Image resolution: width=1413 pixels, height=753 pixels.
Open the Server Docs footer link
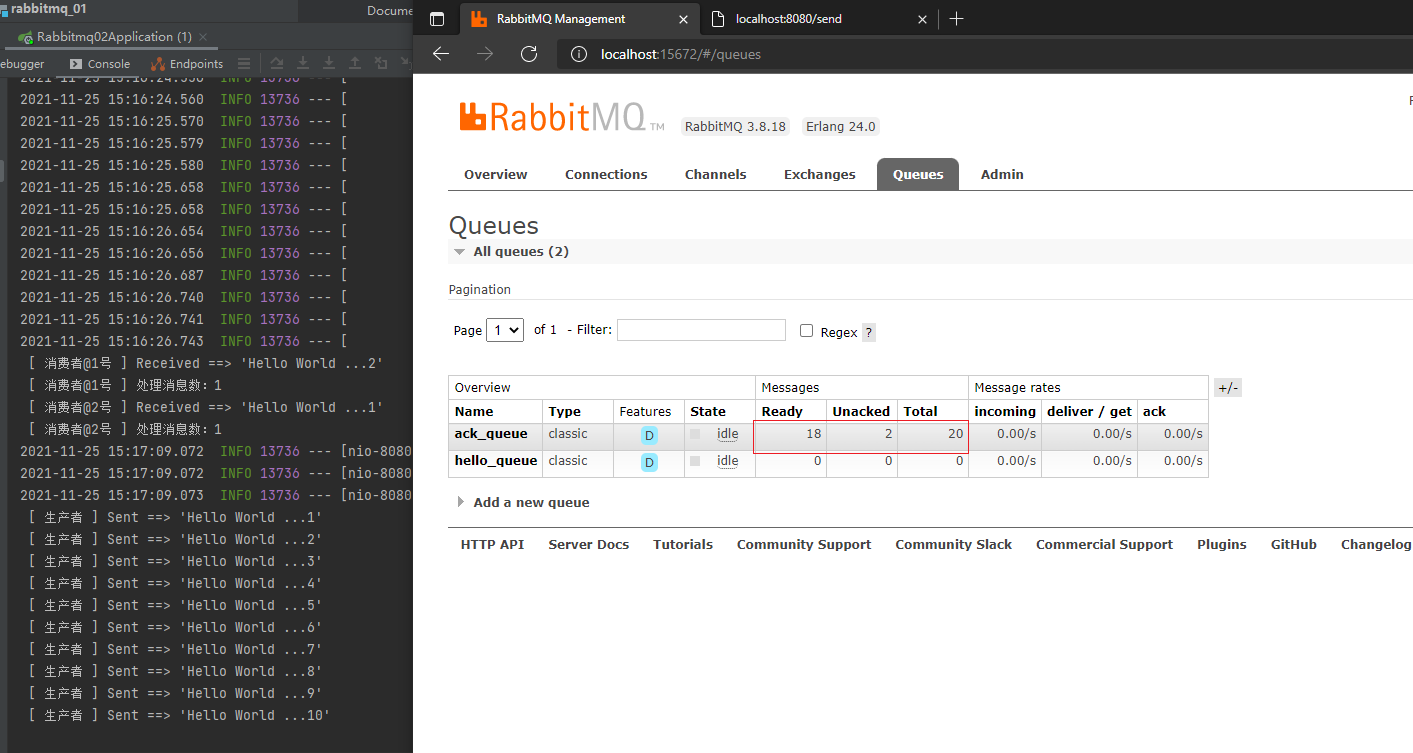[x=589, y=545]
